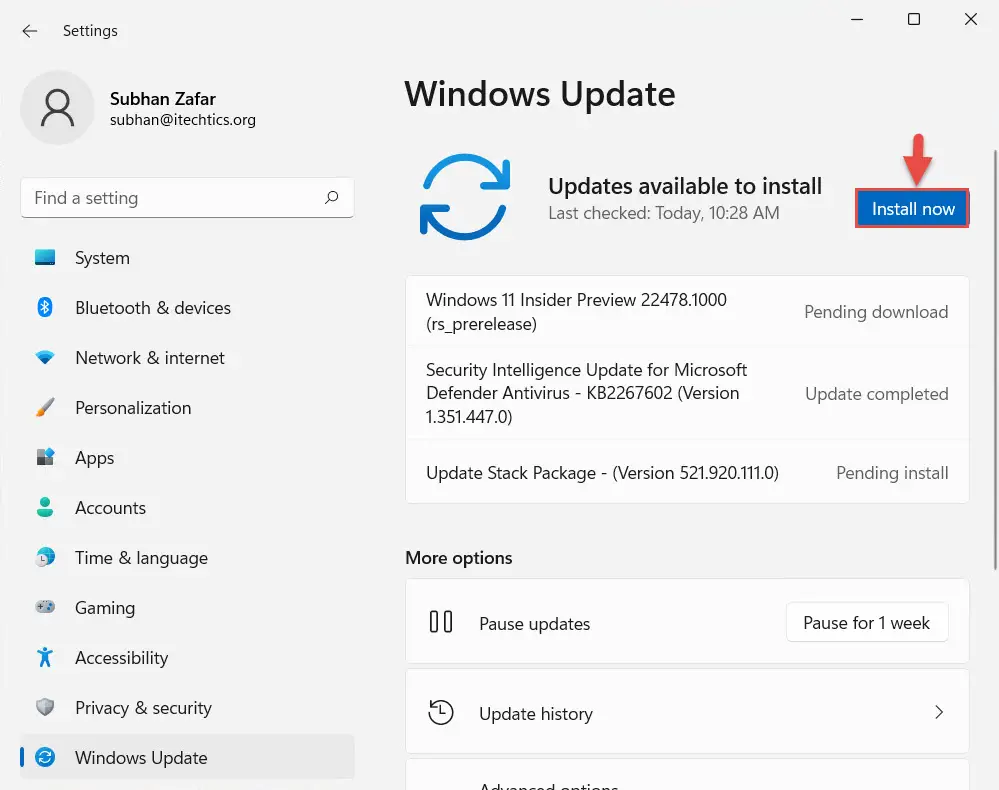Click the Personalization paintbrush icon

point(45,407)
